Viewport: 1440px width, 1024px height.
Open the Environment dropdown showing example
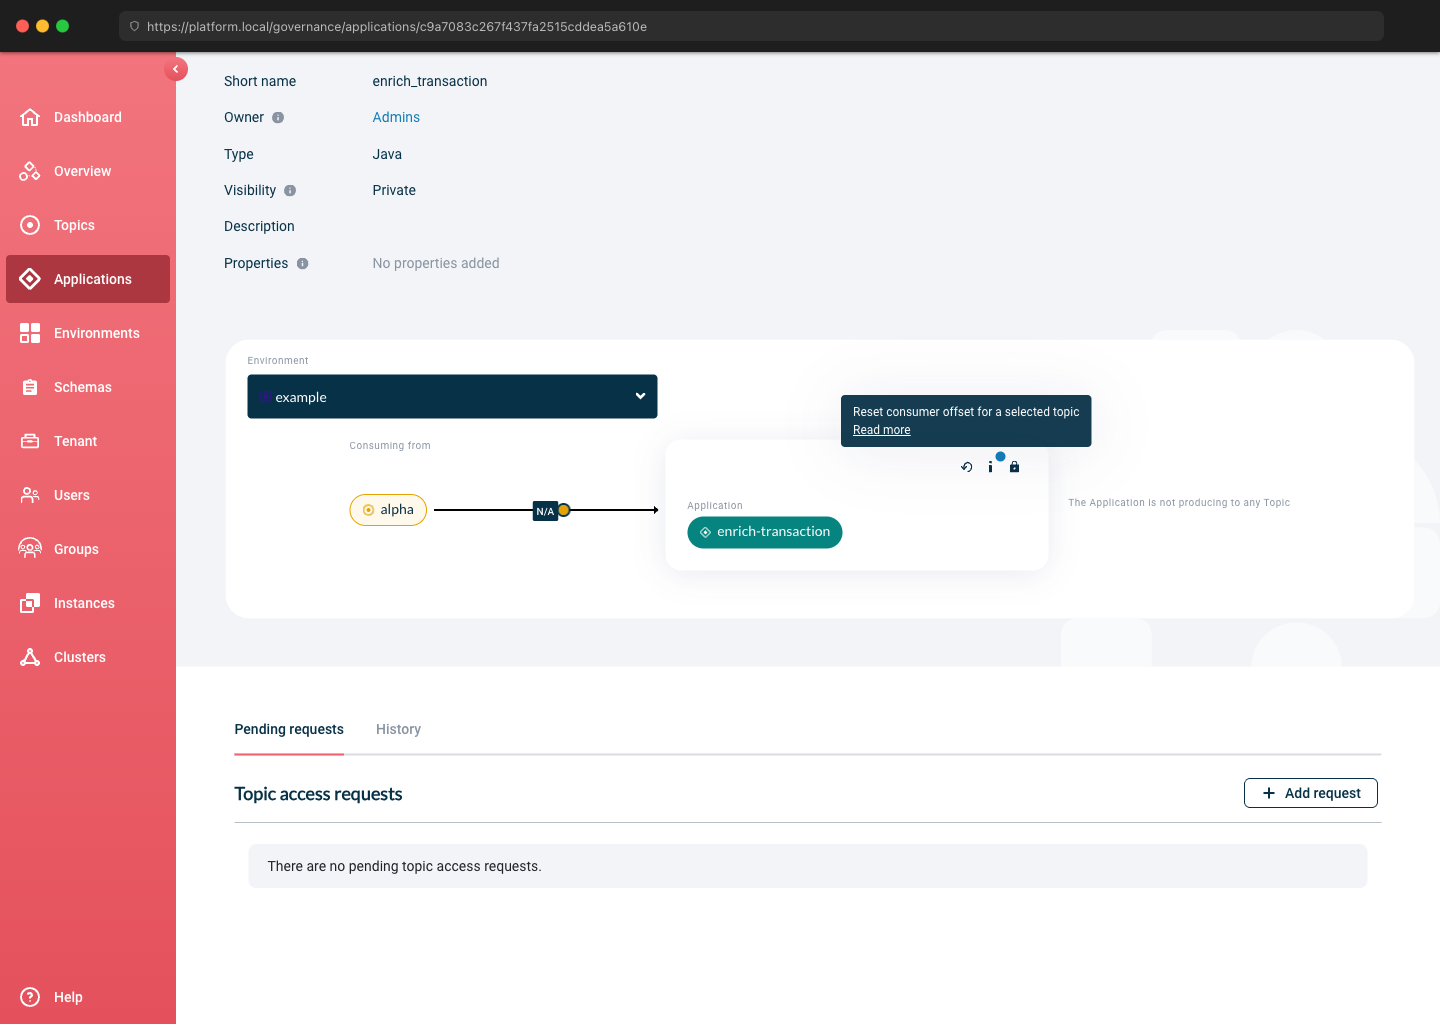pyautogui.click(x=452, y=397)
